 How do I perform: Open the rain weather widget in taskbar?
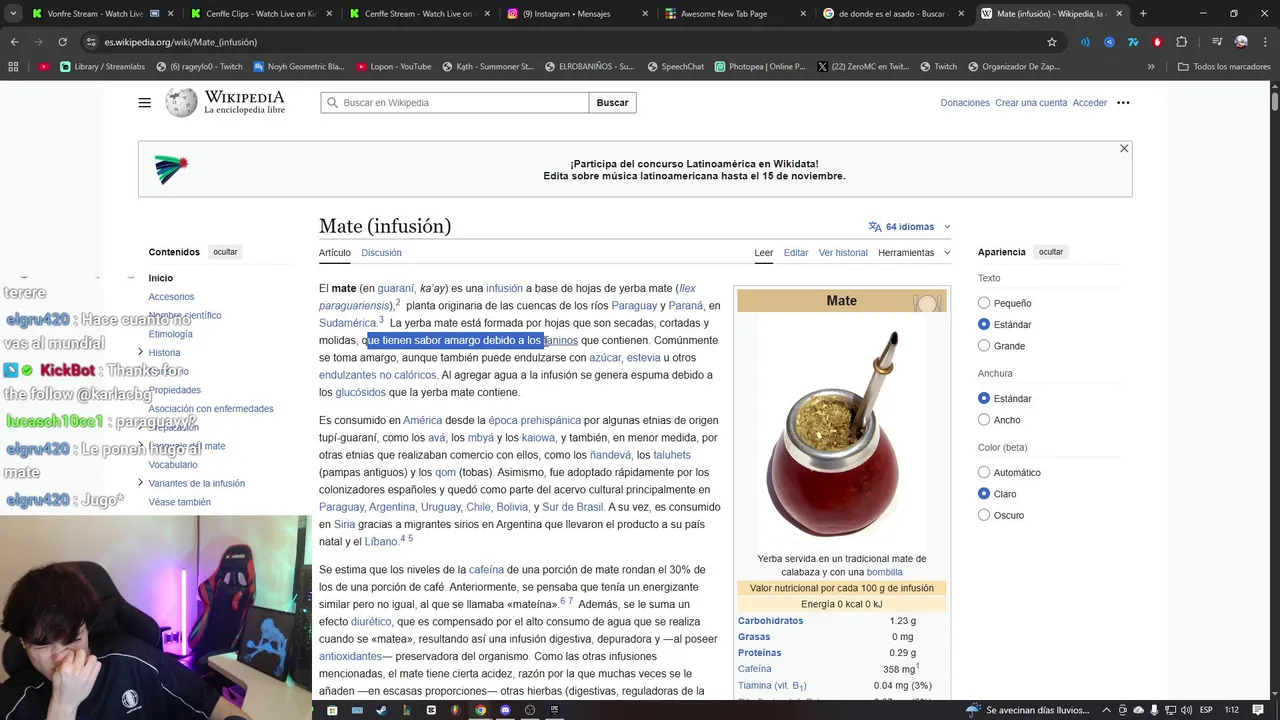(1027, 710)
